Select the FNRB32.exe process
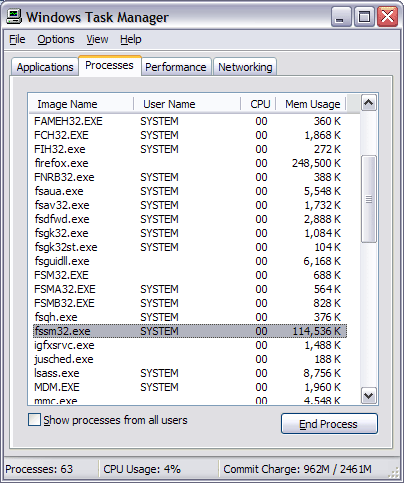404x483 pixels. click(x=190, y=177)
